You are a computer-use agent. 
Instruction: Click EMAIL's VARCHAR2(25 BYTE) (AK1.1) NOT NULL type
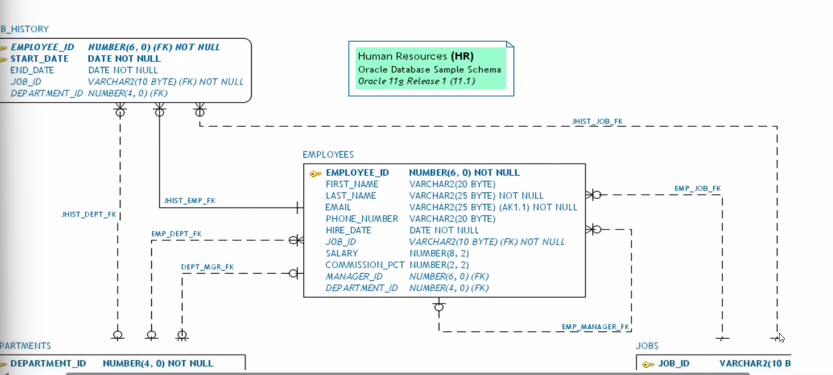point(493,207)
